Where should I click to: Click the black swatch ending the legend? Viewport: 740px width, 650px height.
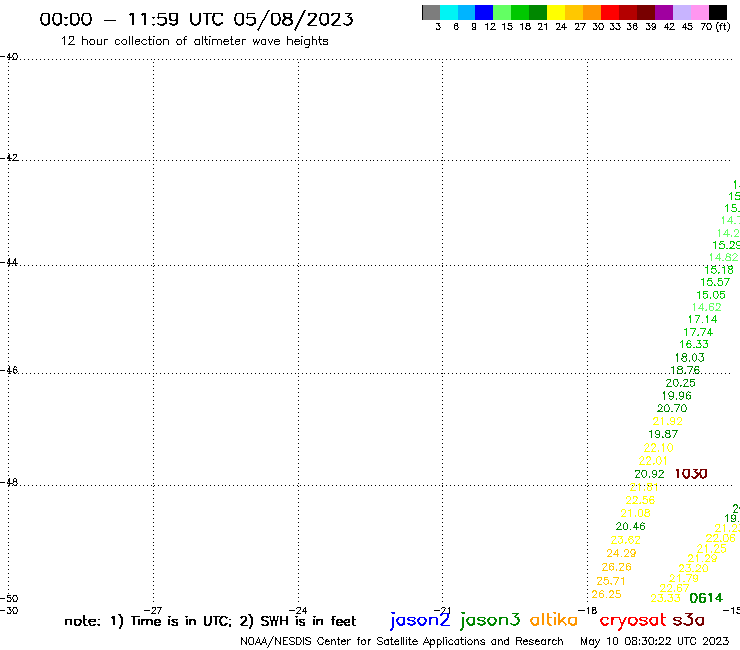718,12
